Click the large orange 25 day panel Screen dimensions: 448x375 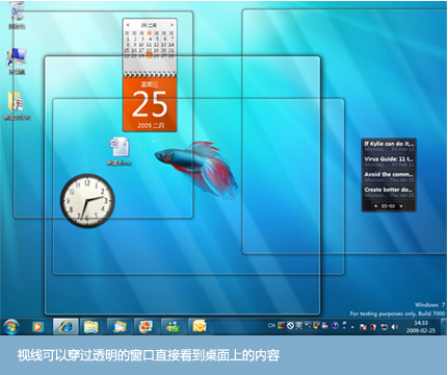click(x=150, y=104)
